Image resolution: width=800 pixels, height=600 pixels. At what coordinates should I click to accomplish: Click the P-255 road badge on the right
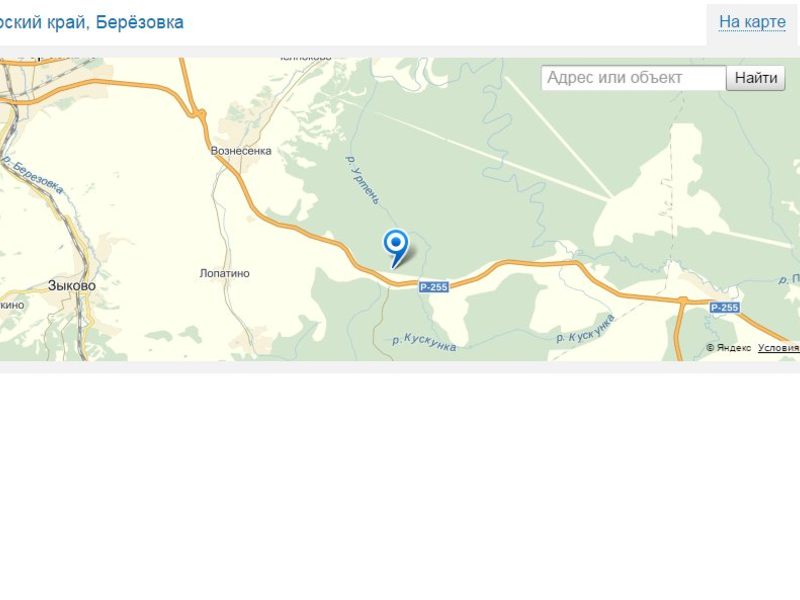(724, 307)
